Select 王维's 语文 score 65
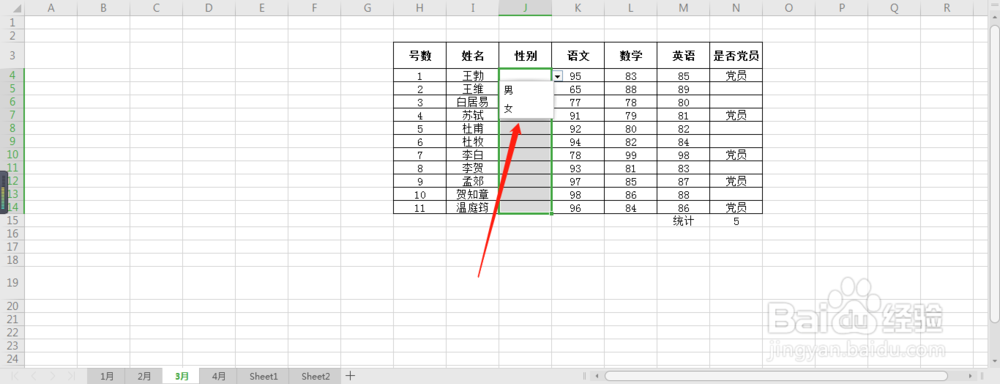The image size is (1000, 384). (x=578, y=89)
